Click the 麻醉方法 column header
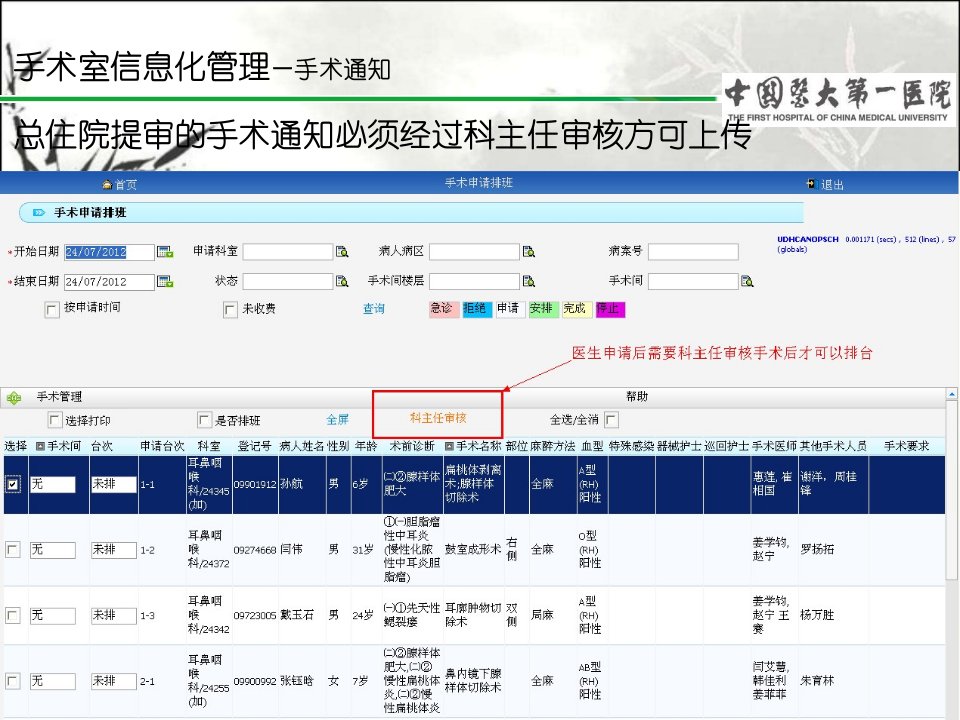The height and width of the screenshot is (720, 960). (553, 446)
